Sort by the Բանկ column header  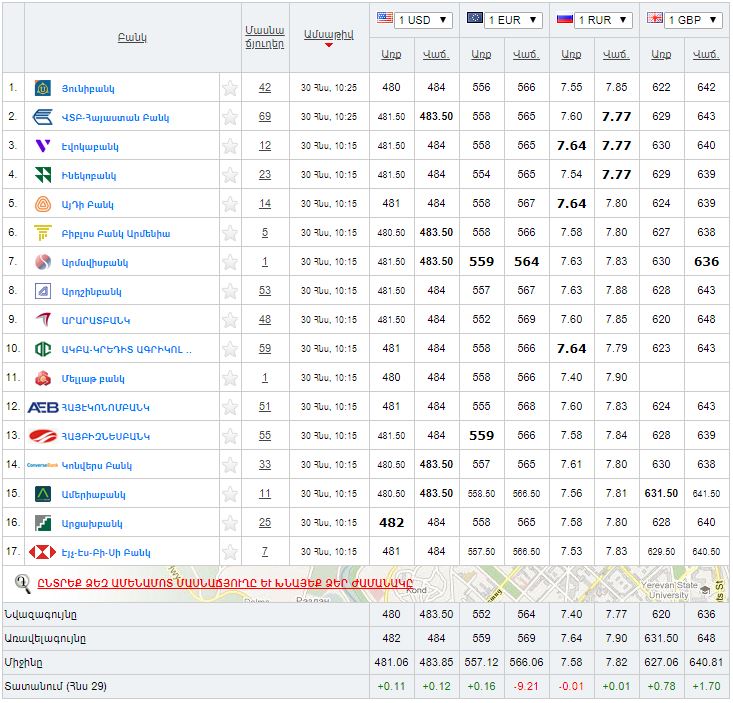[132, 38]
